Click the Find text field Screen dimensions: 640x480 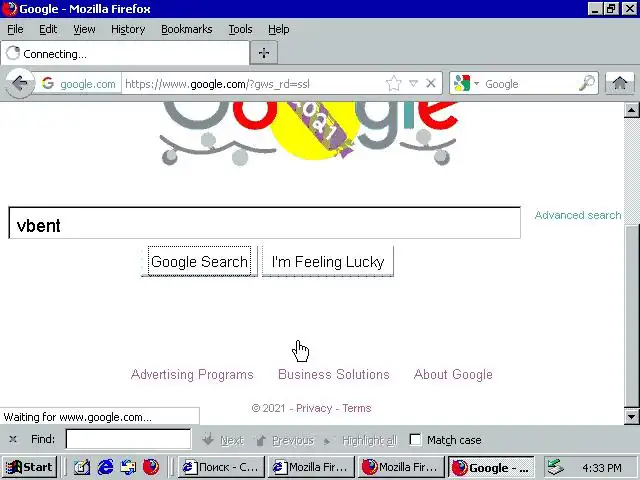(128, 439)
